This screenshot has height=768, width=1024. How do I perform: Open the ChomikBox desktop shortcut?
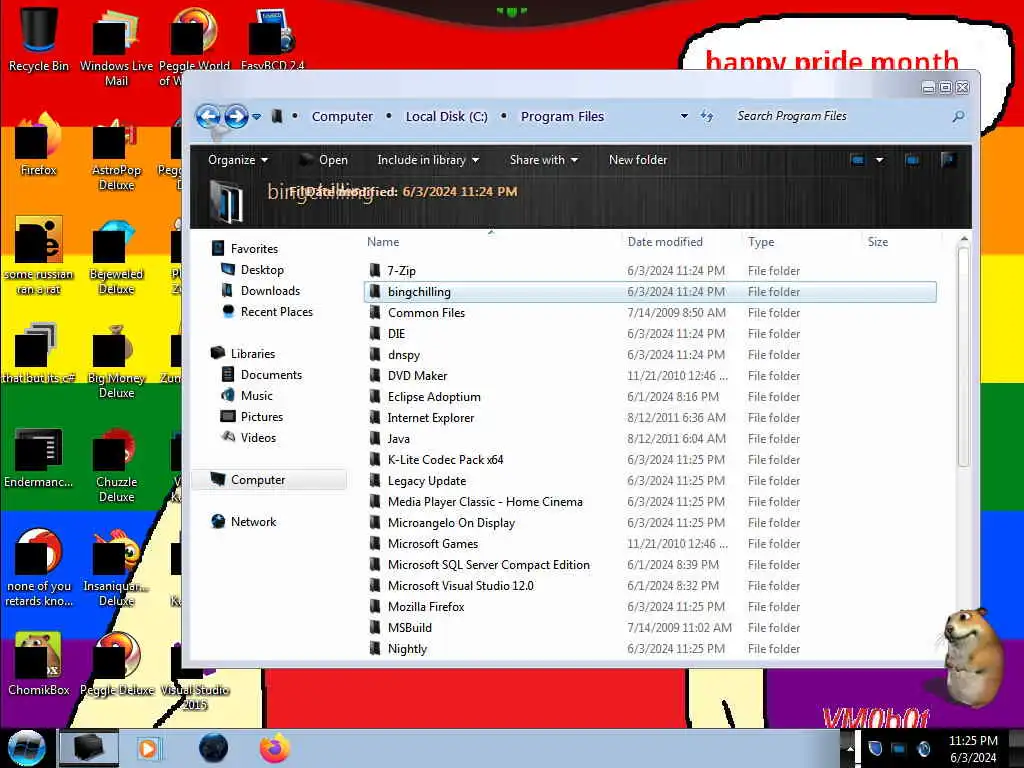click(38, 664)
